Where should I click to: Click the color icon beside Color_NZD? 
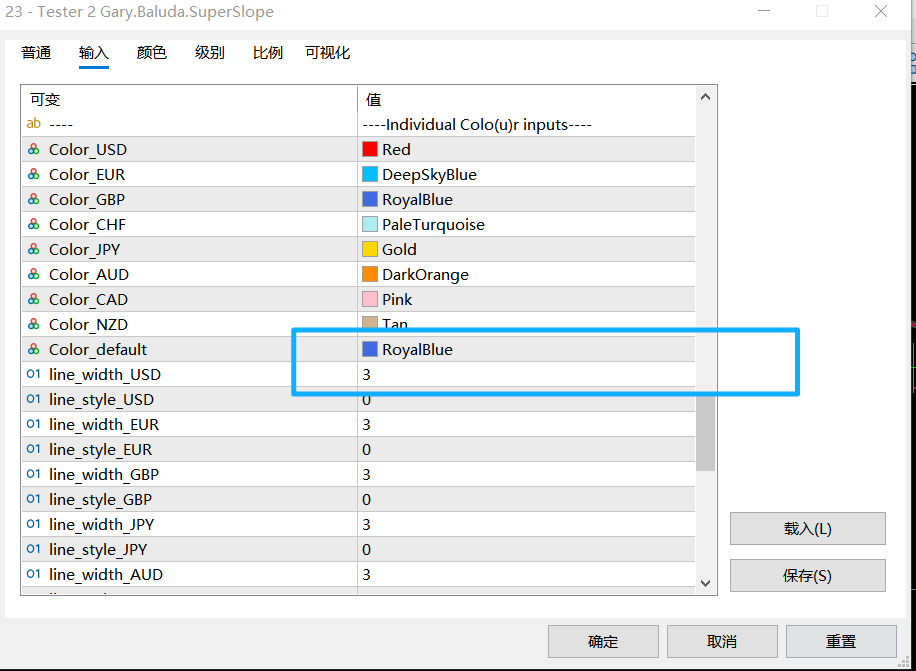tap(34, 324)
